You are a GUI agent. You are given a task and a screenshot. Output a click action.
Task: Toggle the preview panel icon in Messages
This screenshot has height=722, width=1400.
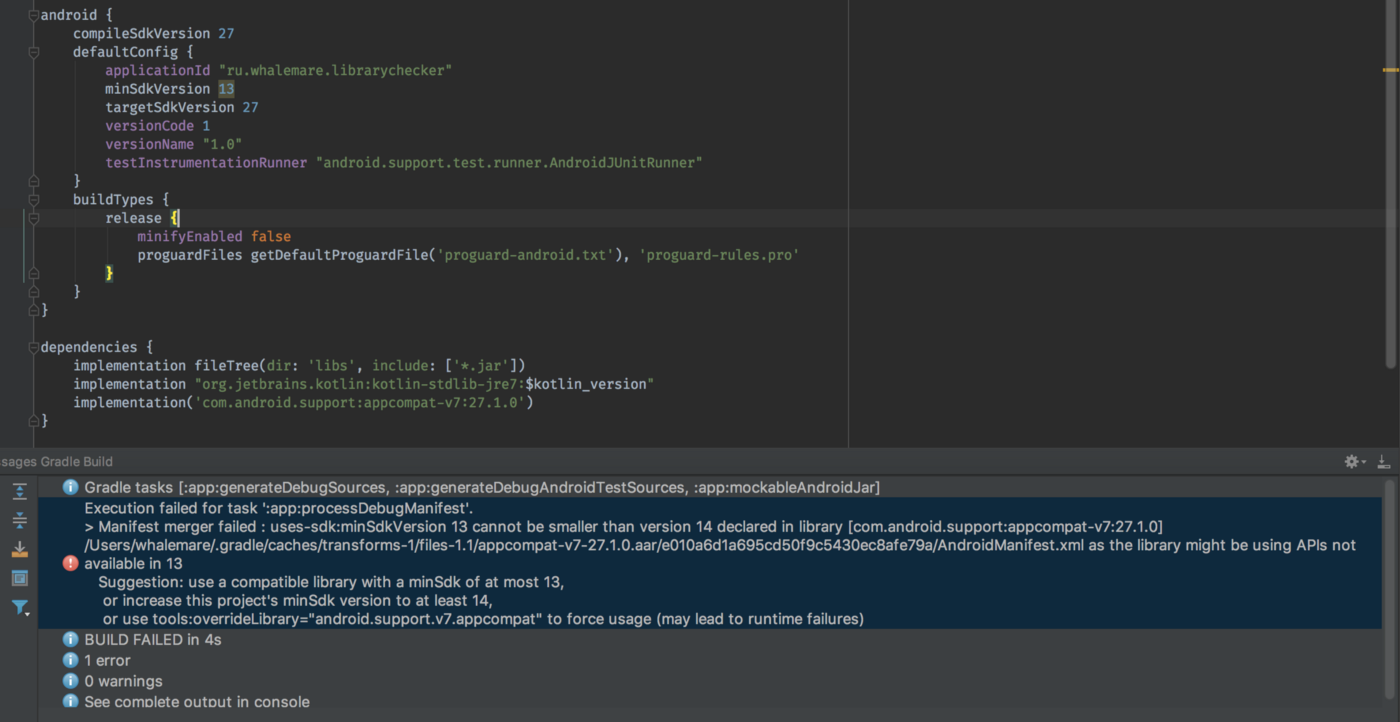[19, 578]
